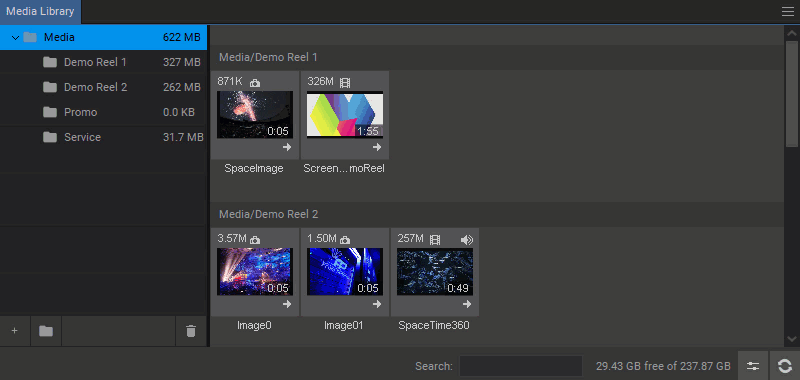The image size is (800, 380).
Task: Click the 31.7 MB size value
Action: pyautogui.click(x=183, y=137)
